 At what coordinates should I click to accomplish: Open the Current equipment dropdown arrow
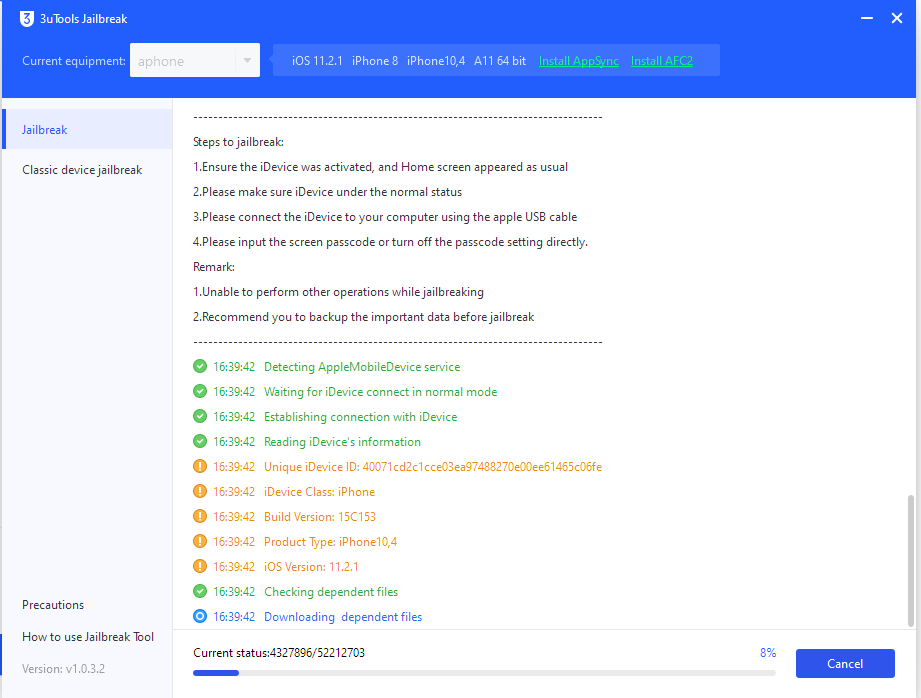(x=247, y=61)
